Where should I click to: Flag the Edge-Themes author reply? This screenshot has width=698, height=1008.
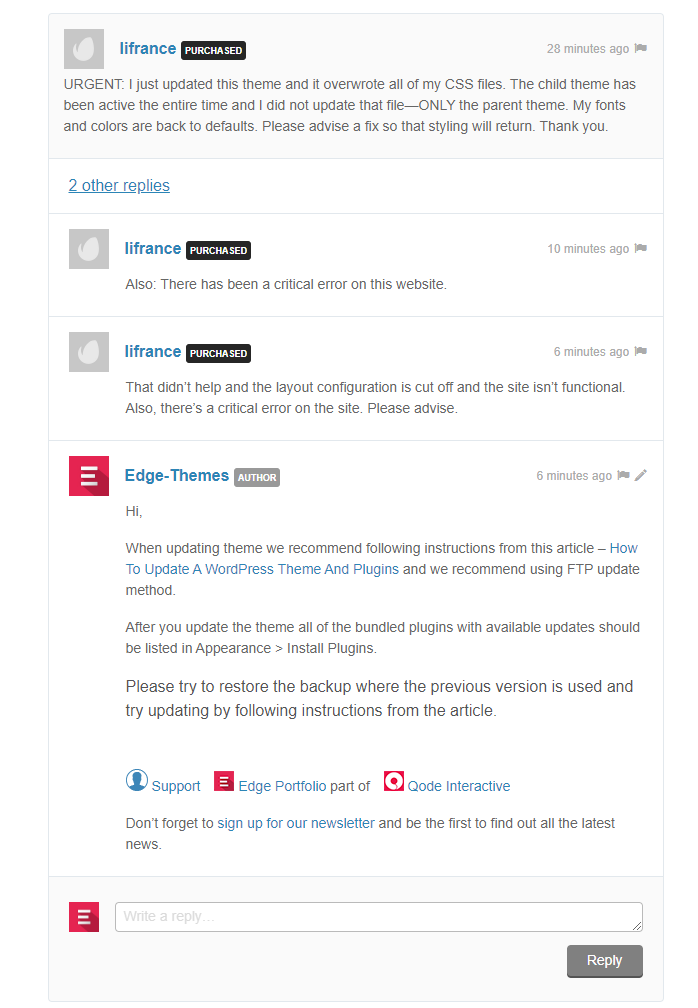click(x=623, y=475)
